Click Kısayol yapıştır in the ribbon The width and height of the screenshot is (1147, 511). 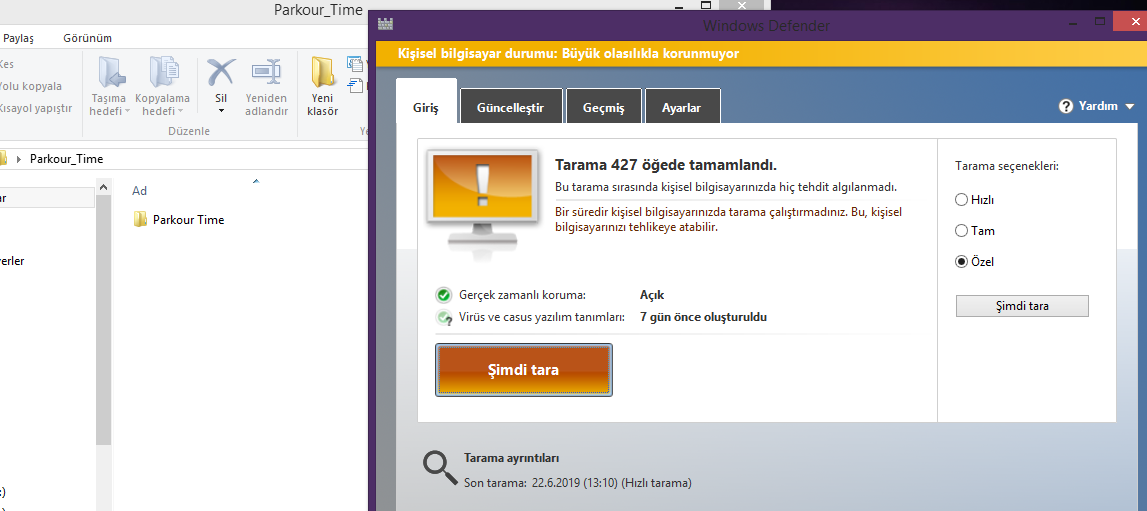click(35, 108)
